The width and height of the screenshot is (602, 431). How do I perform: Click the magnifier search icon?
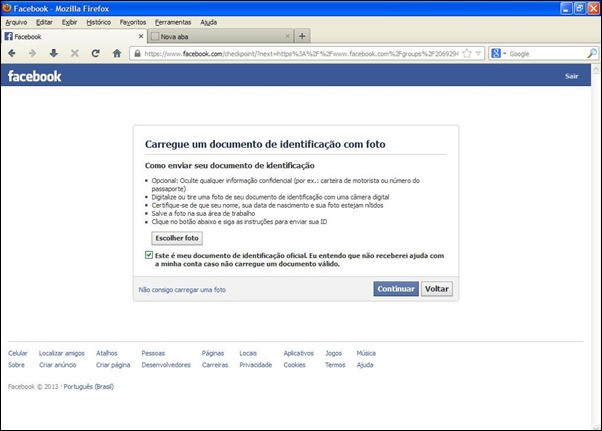coord(592,54)
